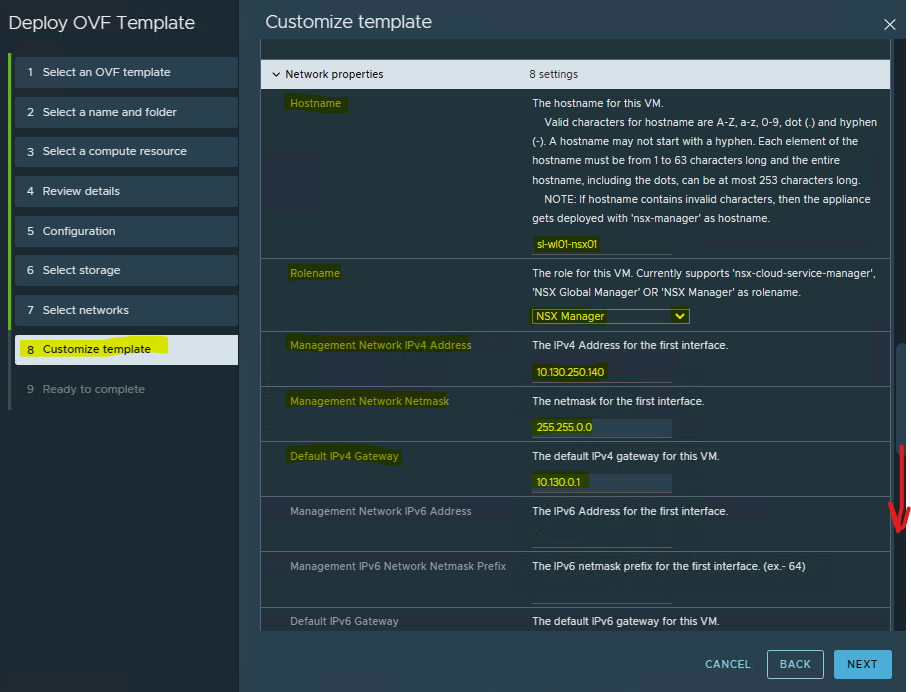The image size is (911, 692).
Task: Go to step 2 Select a name and folder
Action: tap(126, 112)
